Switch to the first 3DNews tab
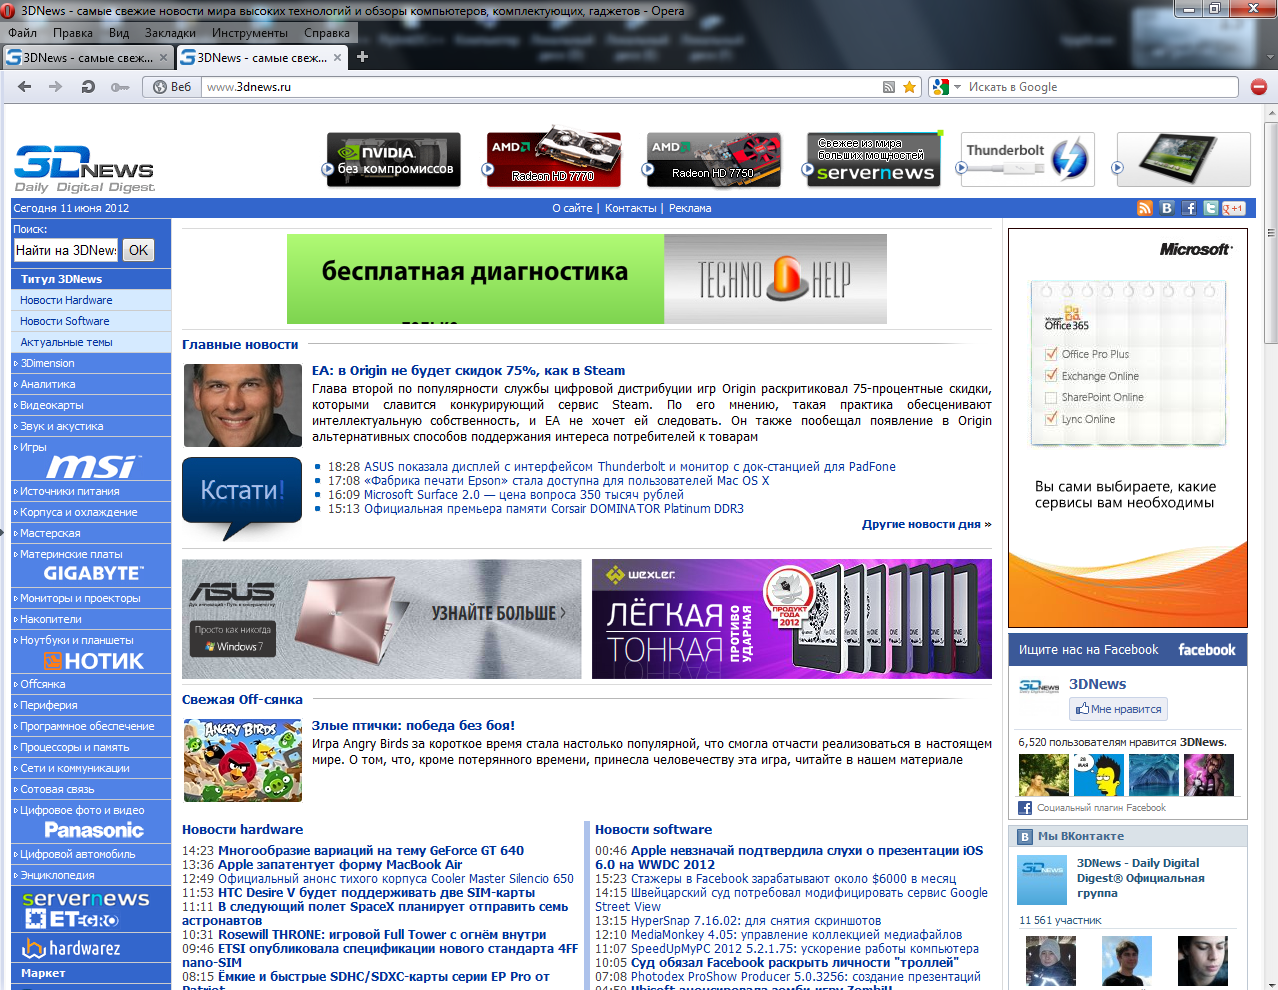Viewport: 1278px width, 990px height. tap(88, 57)
